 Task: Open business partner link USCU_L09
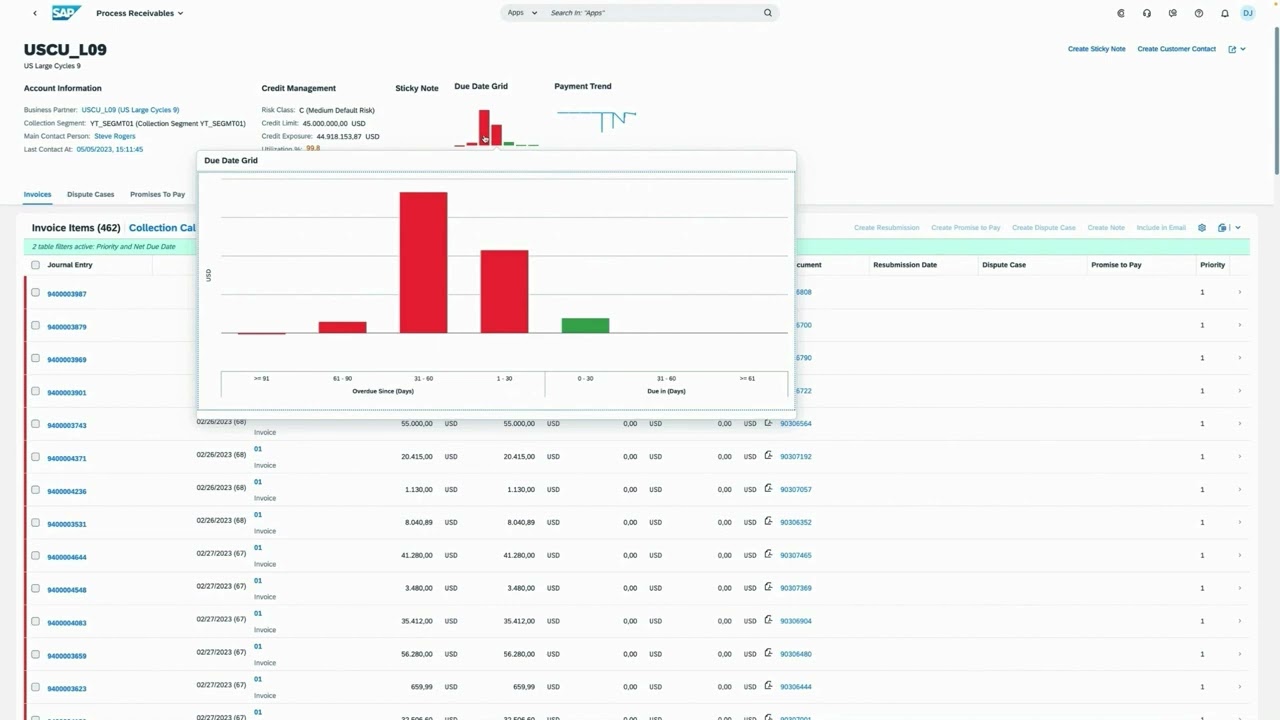click(x=130, y=110)
